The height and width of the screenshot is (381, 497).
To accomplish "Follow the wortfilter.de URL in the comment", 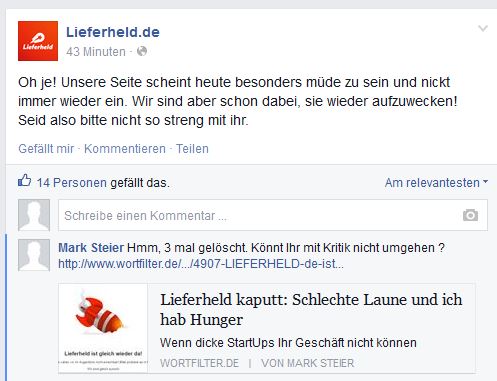I will click(201, 264).
